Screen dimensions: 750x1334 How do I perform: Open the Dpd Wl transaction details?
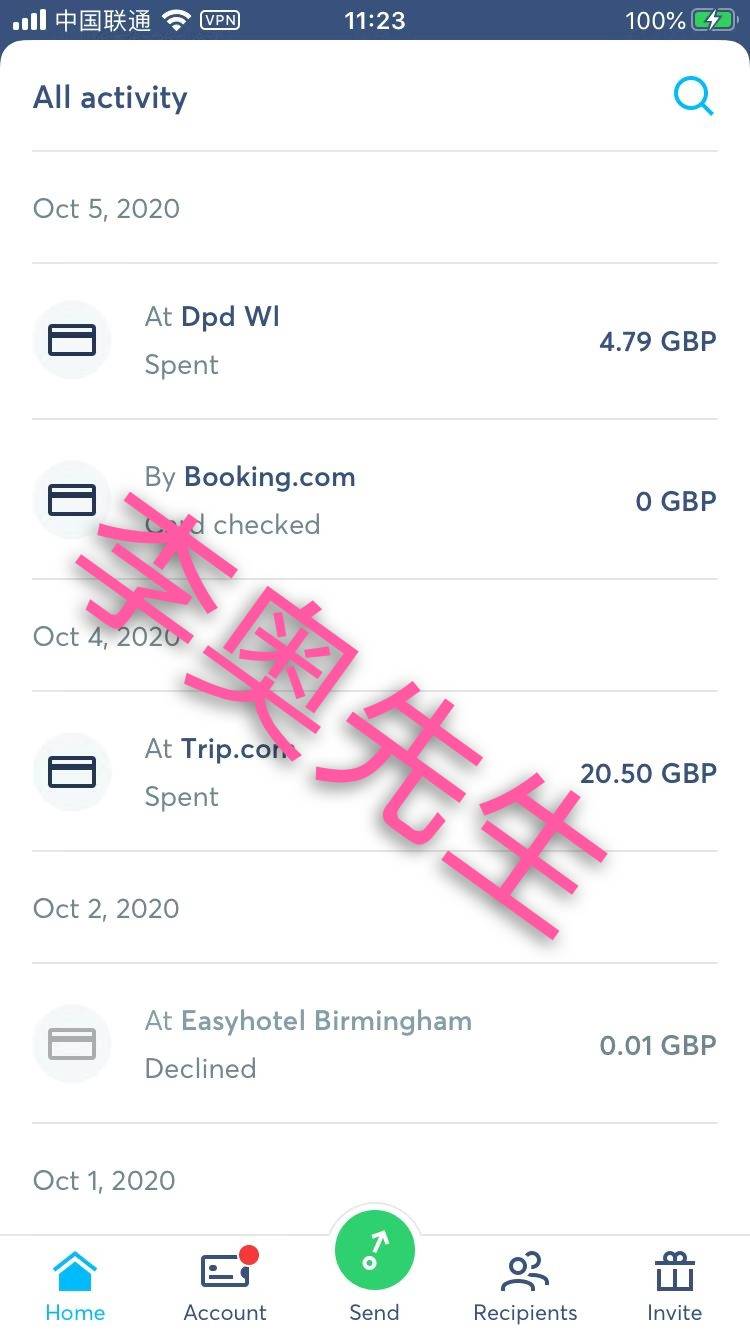click(375, 341)
